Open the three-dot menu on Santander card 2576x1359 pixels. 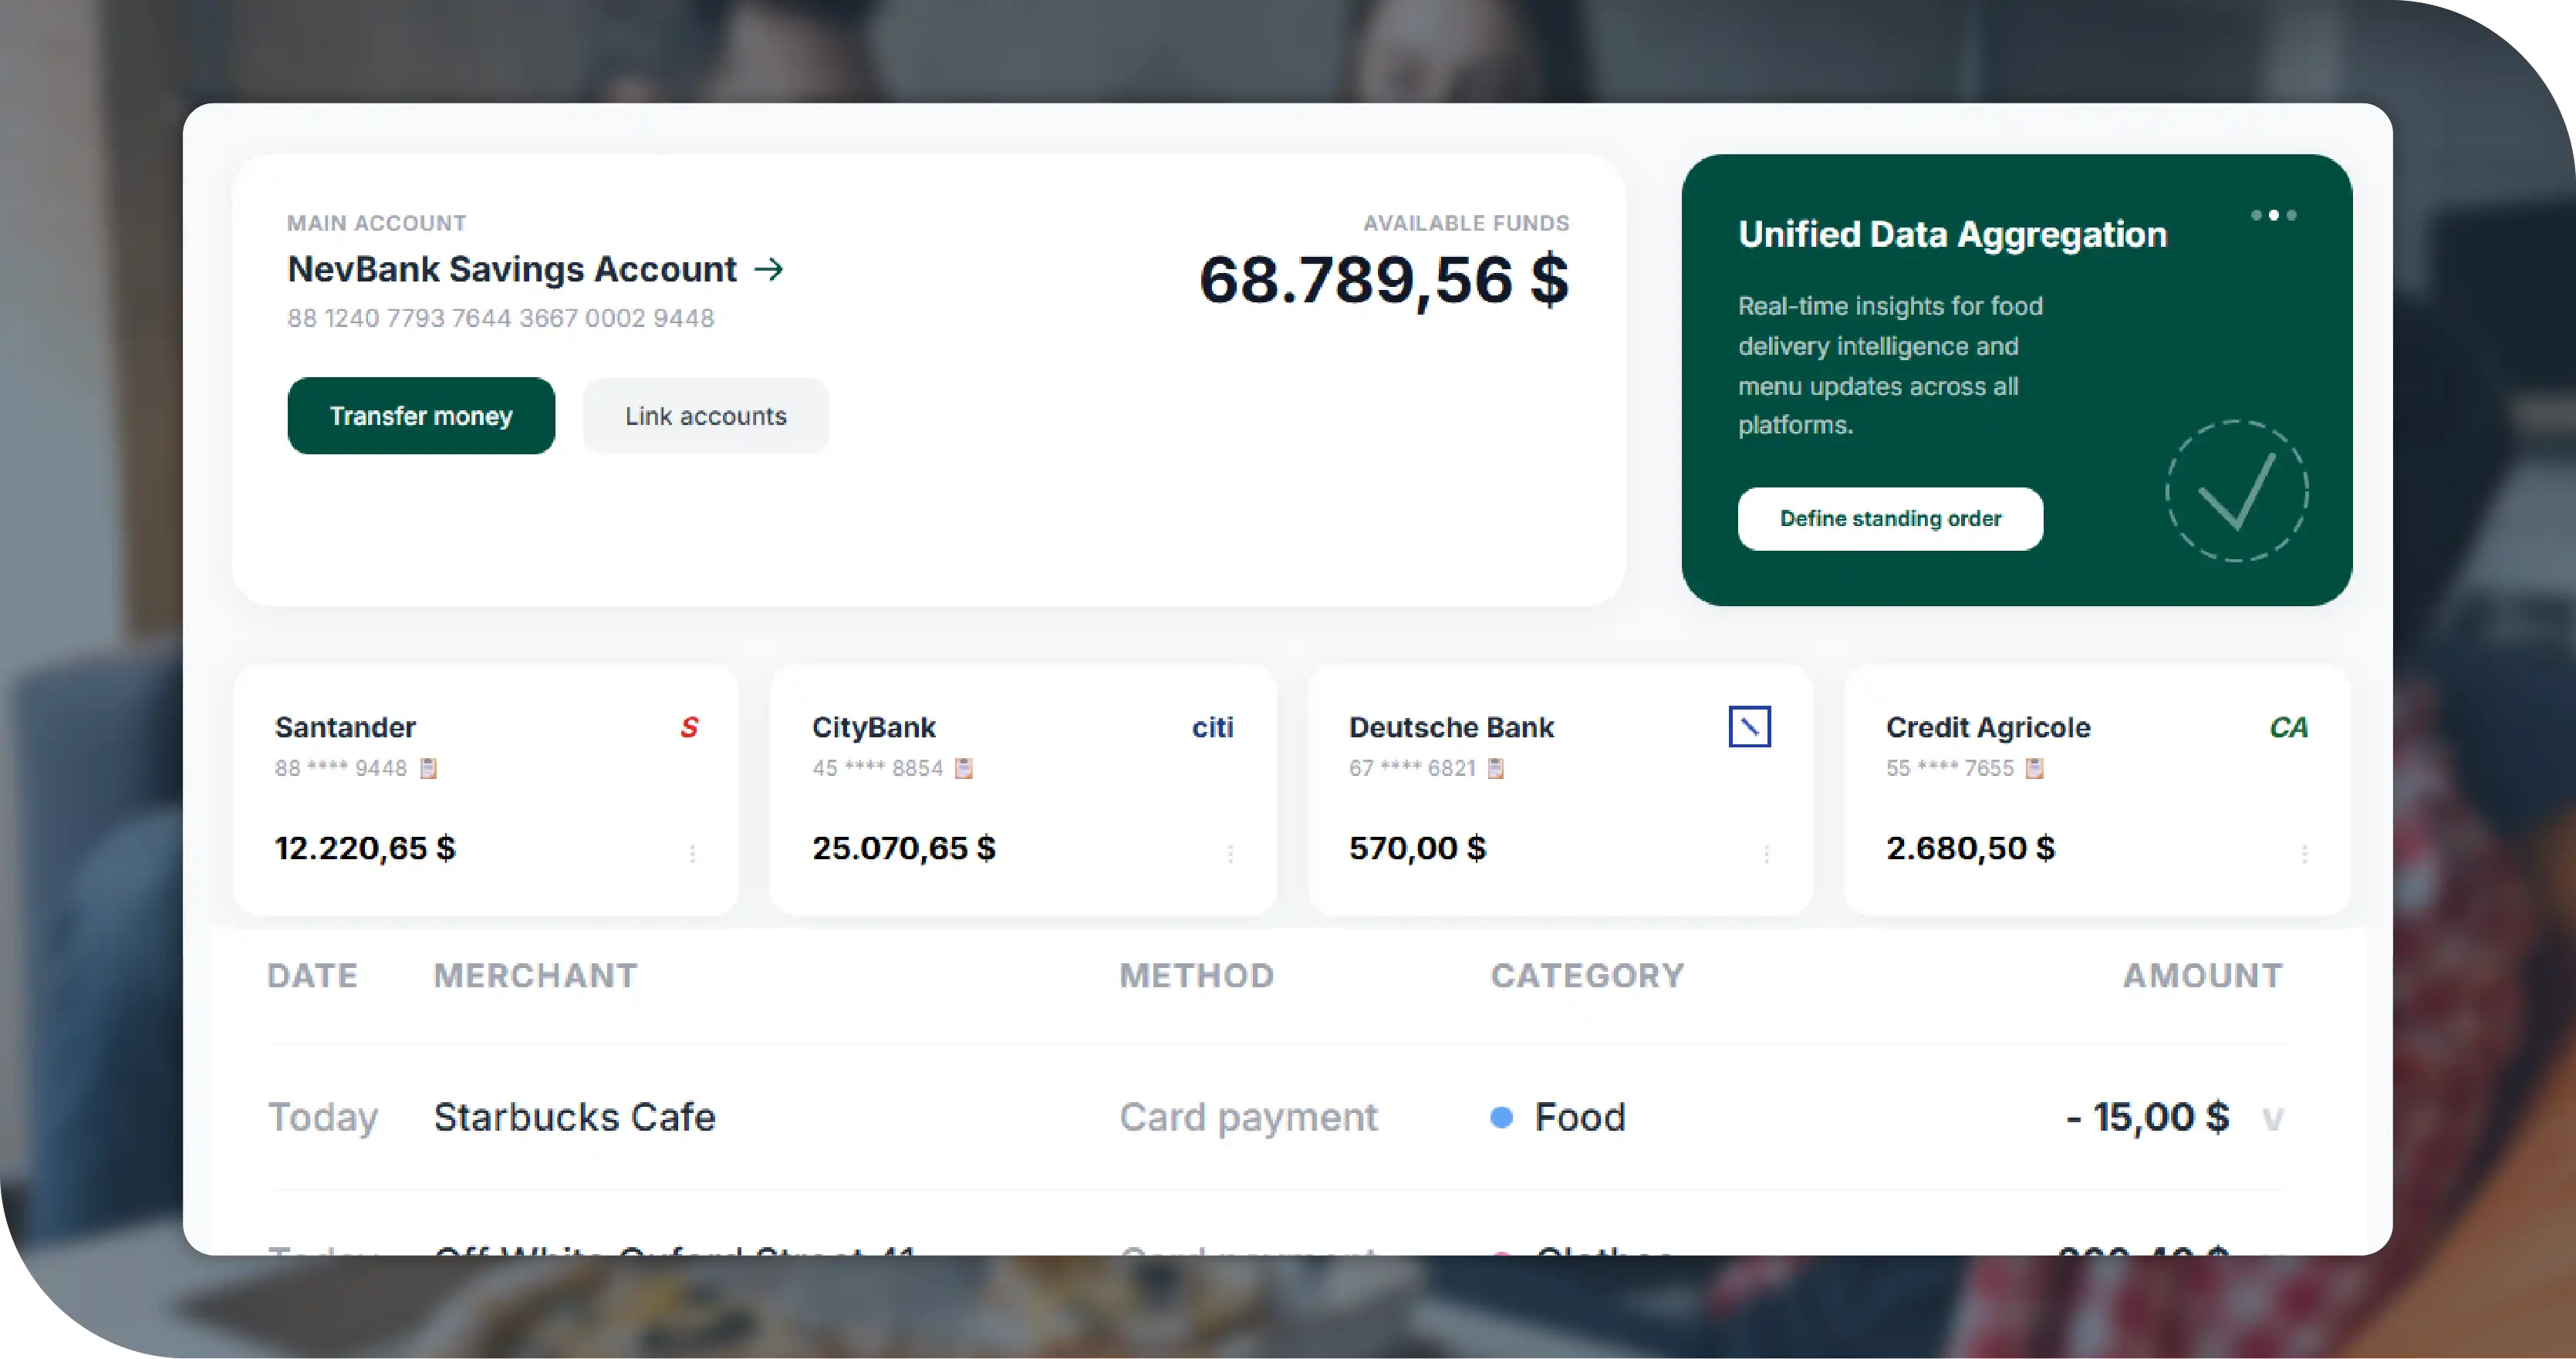[x=692, y=853]
